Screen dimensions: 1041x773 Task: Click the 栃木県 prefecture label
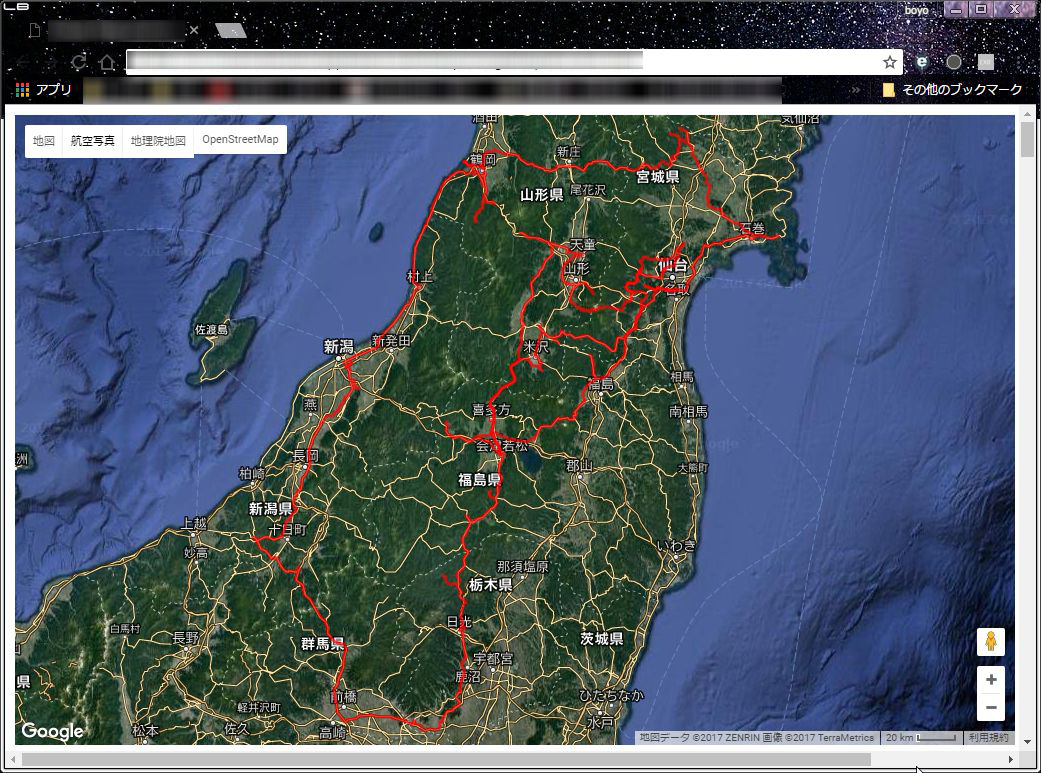pyautogui.click(x=490, y=584)
